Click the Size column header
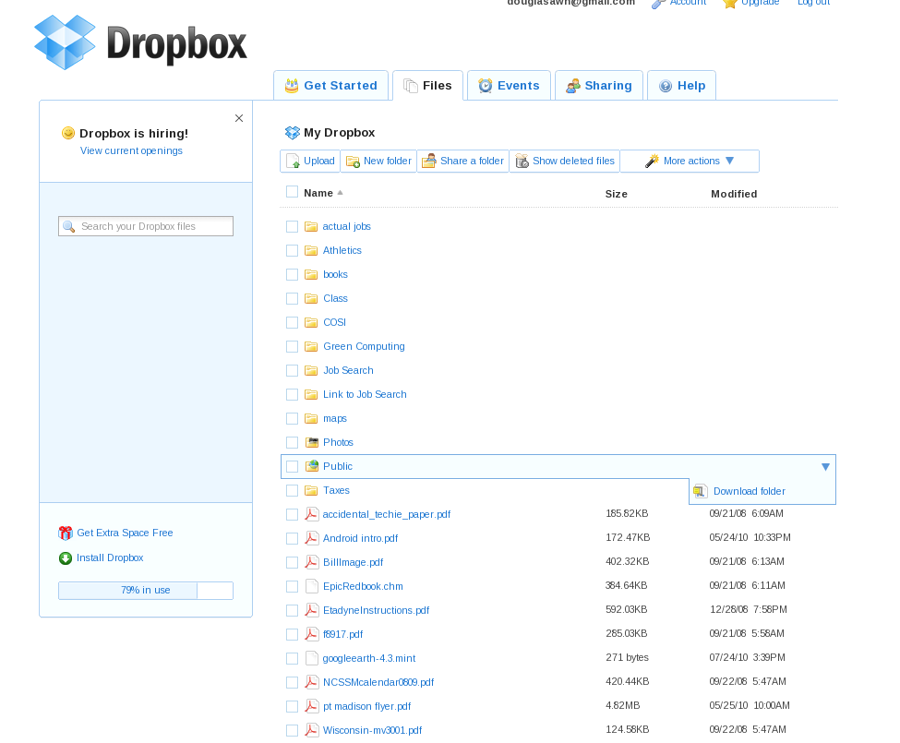 point(616,194)
